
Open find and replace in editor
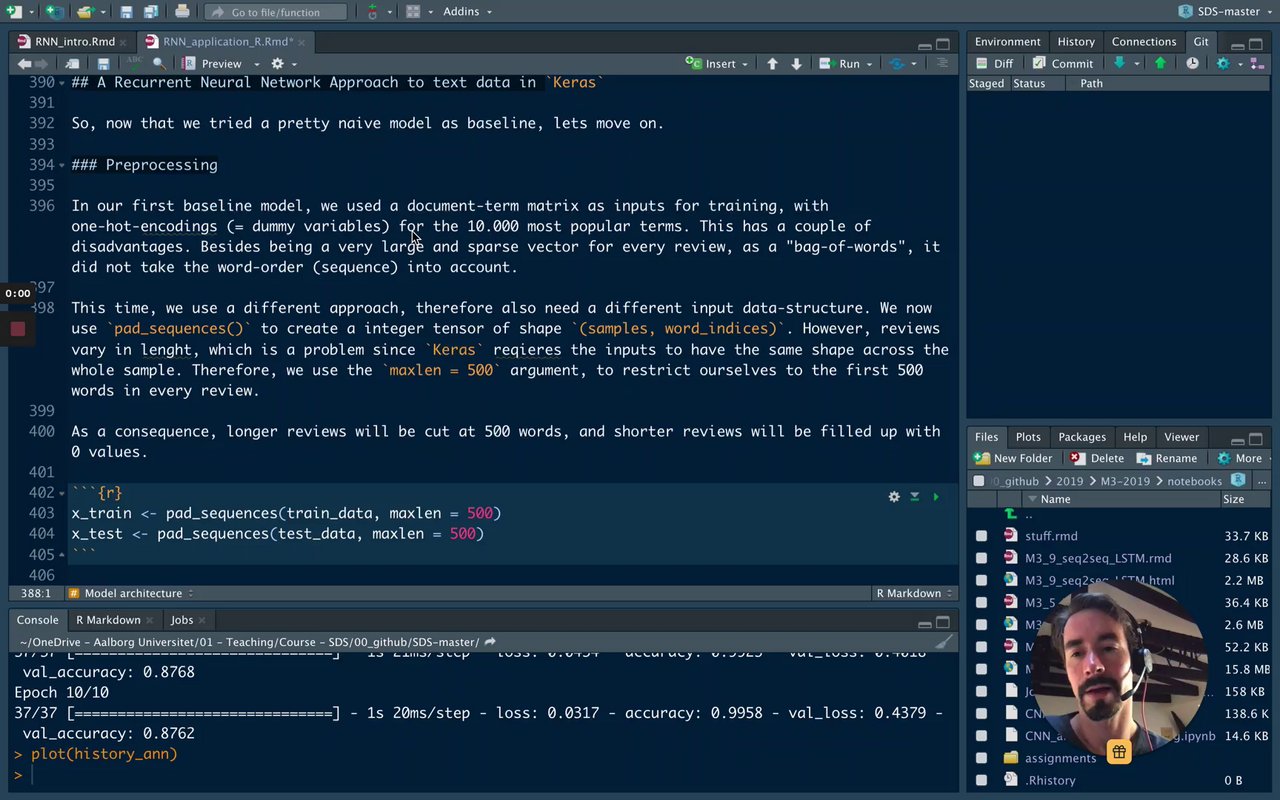point(159,64)
